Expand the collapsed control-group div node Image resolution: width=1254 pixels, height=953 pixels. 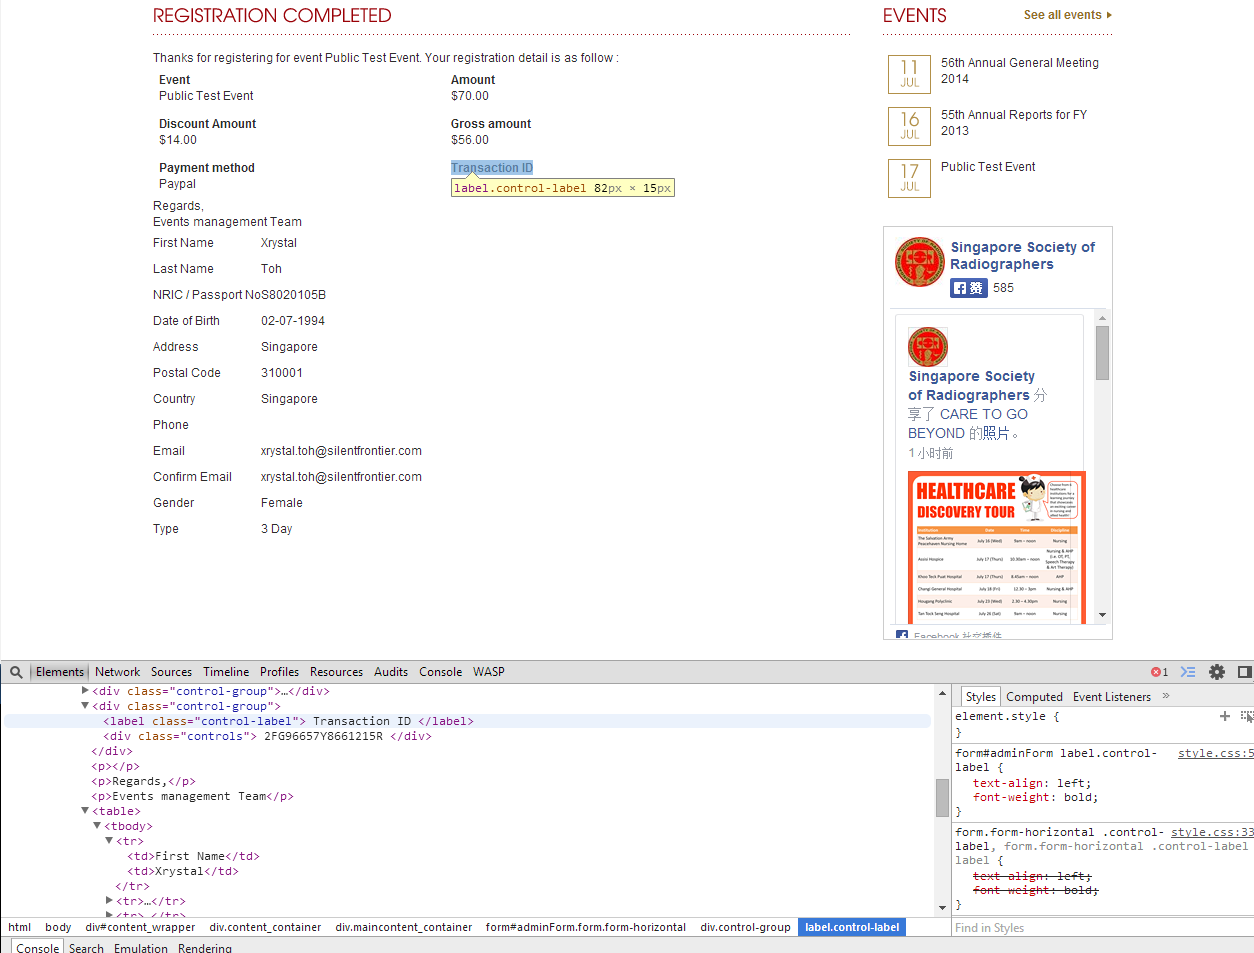(x=85, y=691)
